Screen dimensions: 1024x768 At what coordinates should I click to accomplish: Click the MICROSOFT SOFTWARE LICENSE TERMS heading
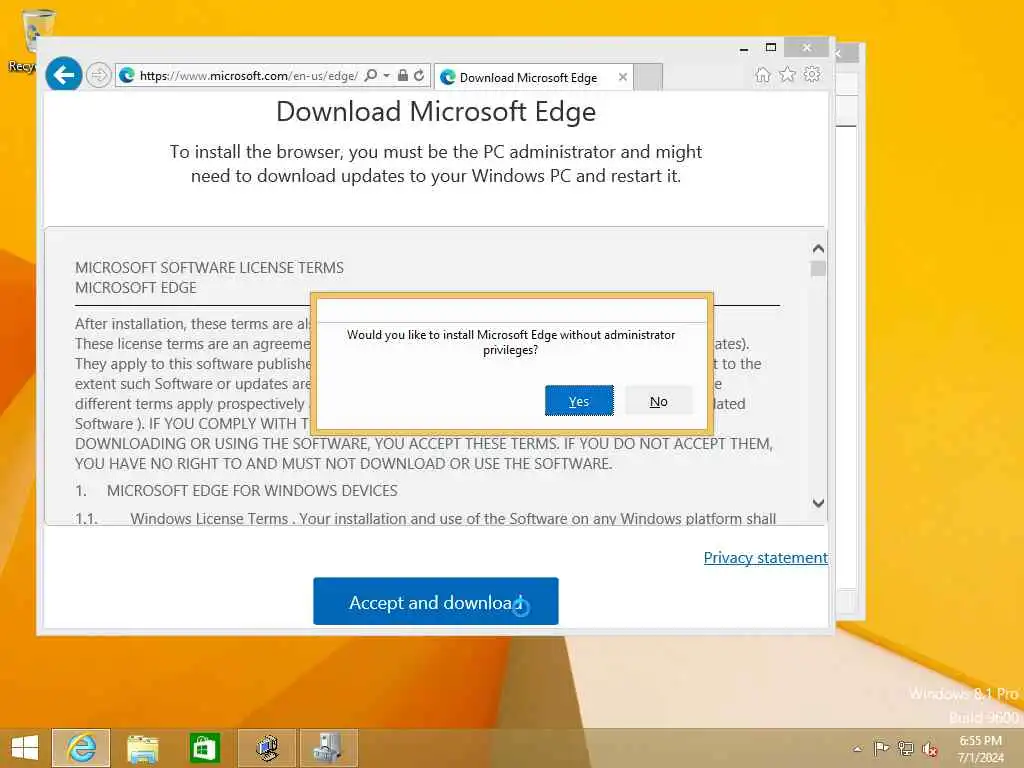[209, 268]
